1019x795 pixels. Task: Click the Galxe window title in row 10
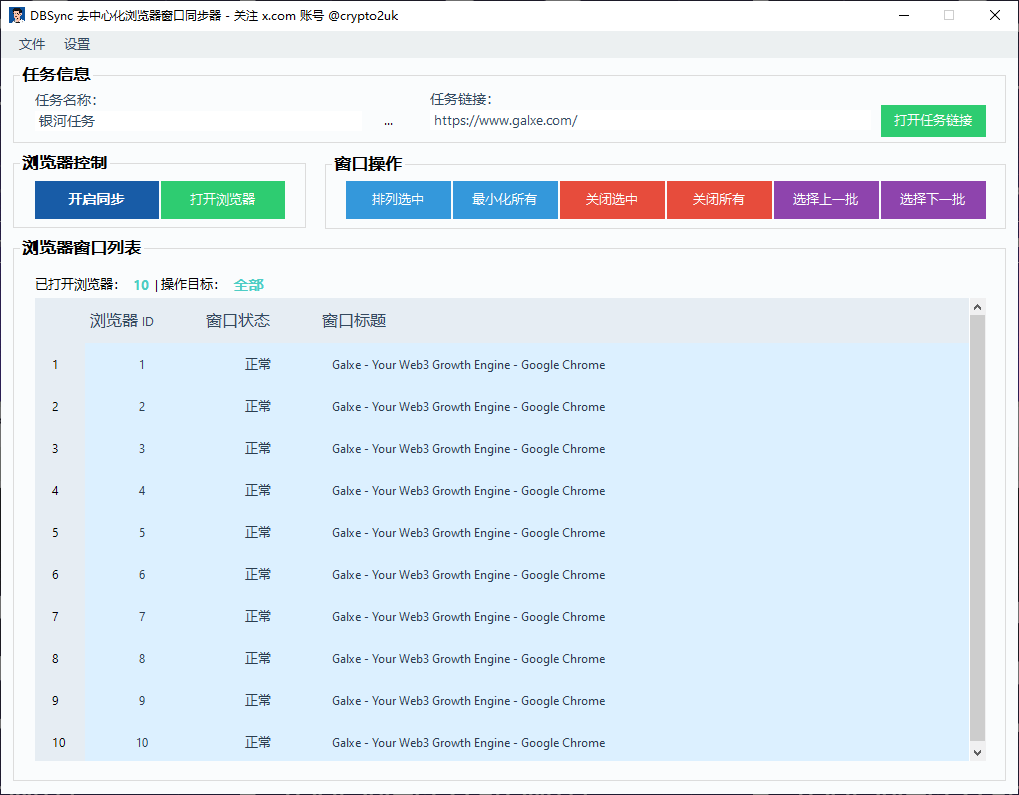469,742
